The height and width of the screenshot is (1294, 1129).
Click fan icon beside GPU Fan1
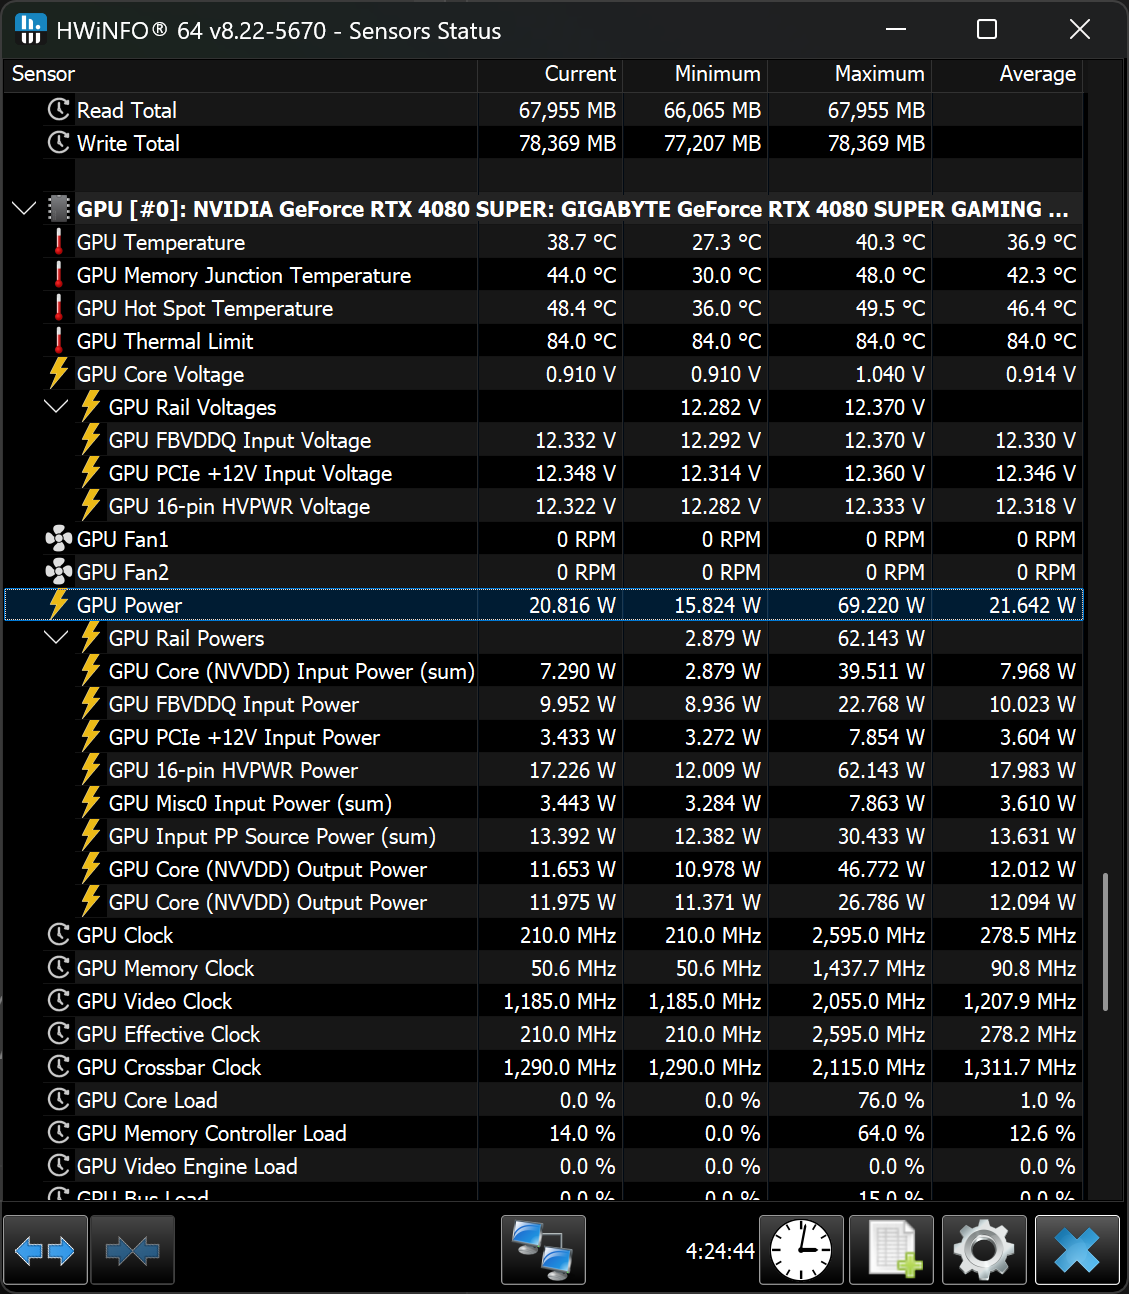[59, 539]
